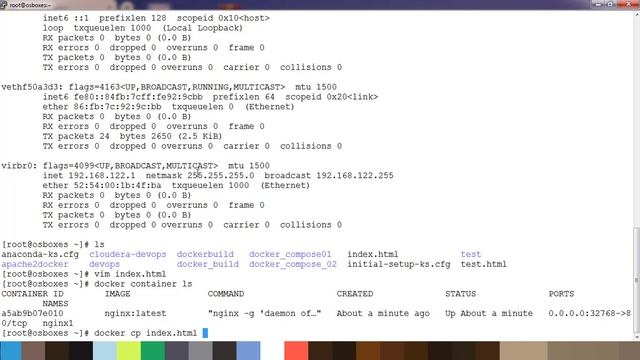Click the 'fe80::84fb:7cff:fe92:9cbb' IPv6 address
Screen dimensions: 640x360
[138, 97]
